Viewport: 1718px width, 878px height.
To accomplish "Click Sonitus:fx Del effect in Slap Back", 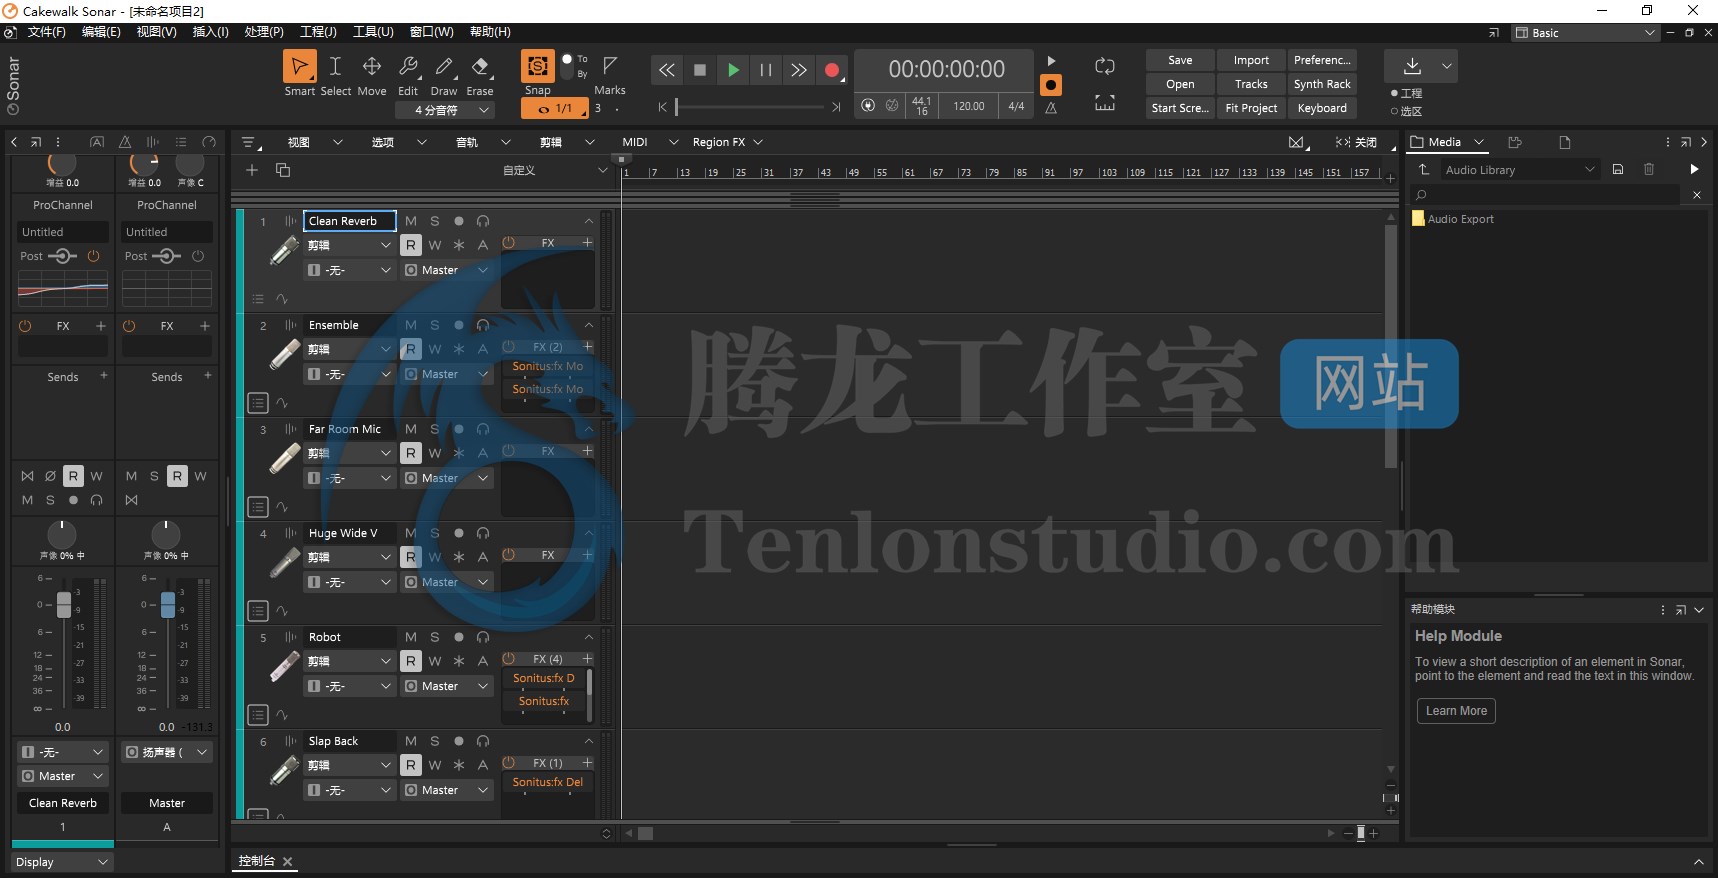I will pyautogui.click(x=547, y=782).
